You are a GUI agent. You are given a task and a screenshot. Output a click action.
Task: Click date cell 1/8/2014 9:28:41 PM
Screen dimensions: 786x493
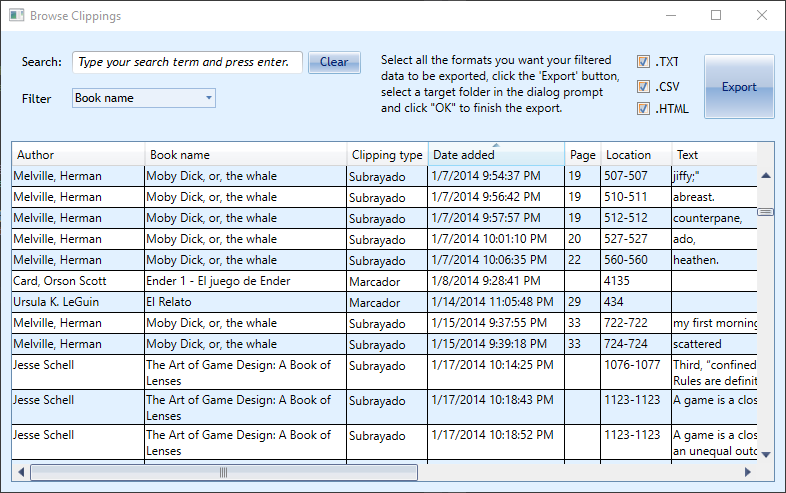(496, 281)
